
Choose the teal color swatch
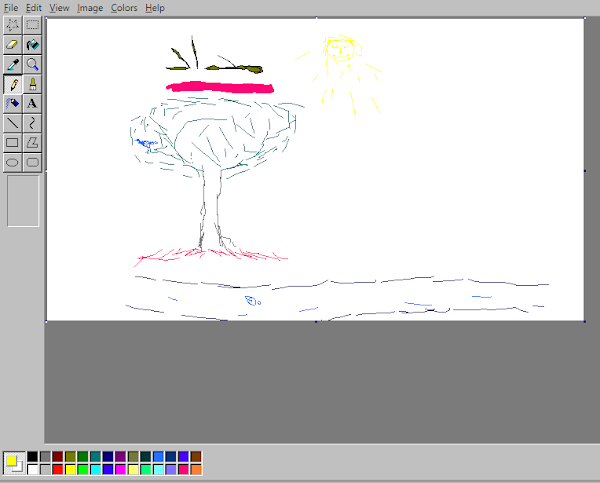(95, 456)
